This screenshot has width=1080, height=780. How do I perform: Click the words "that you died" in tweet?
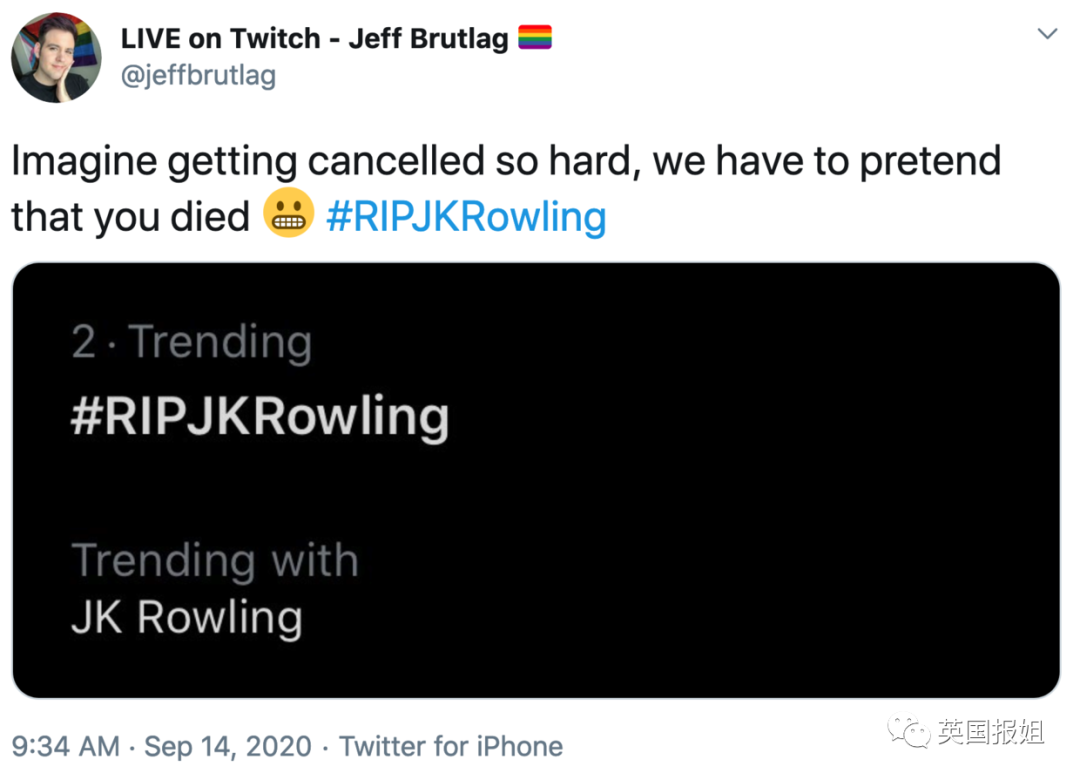(130, 216)
